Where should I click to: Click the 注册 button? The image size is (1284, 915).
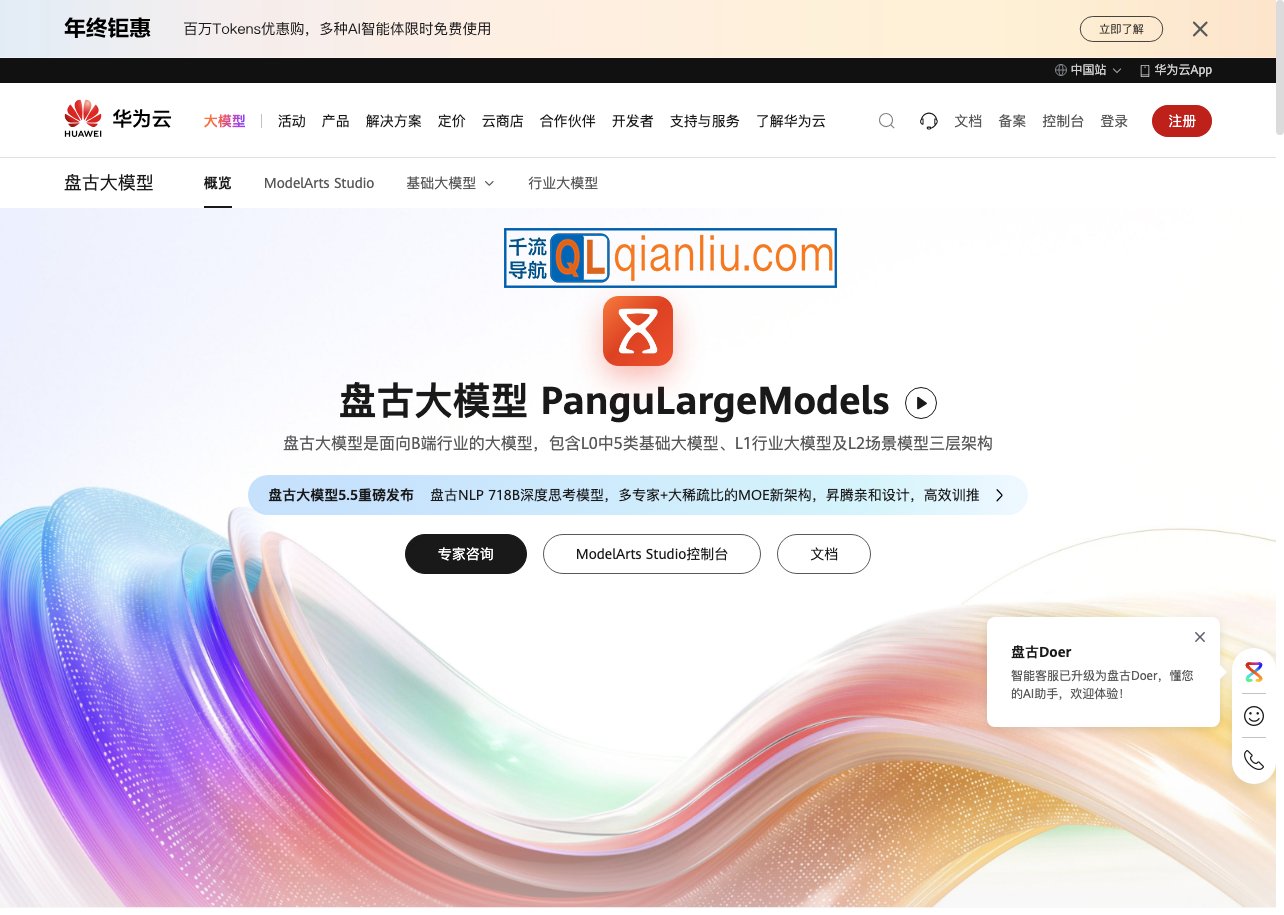(x=1181, y=120)
